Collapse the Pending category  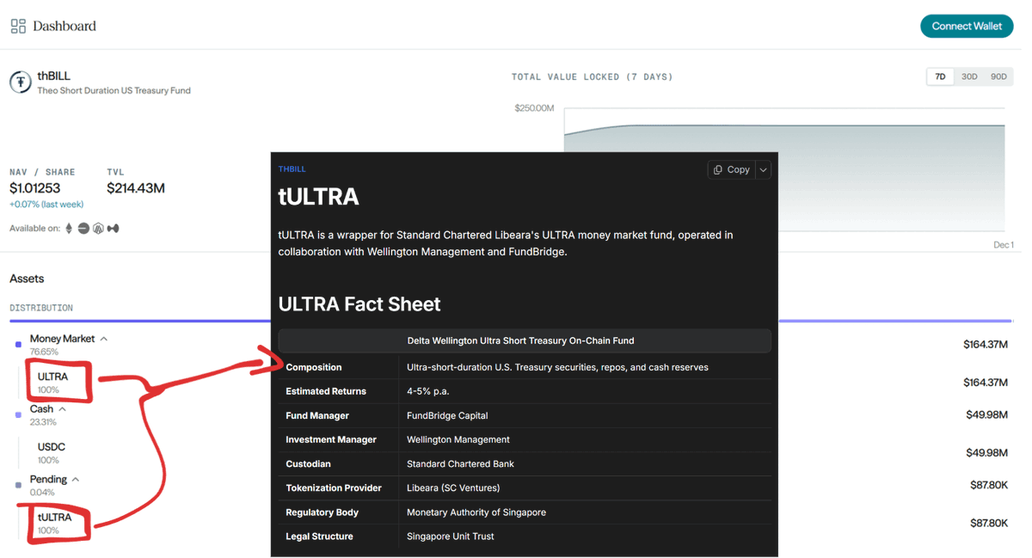76,480
